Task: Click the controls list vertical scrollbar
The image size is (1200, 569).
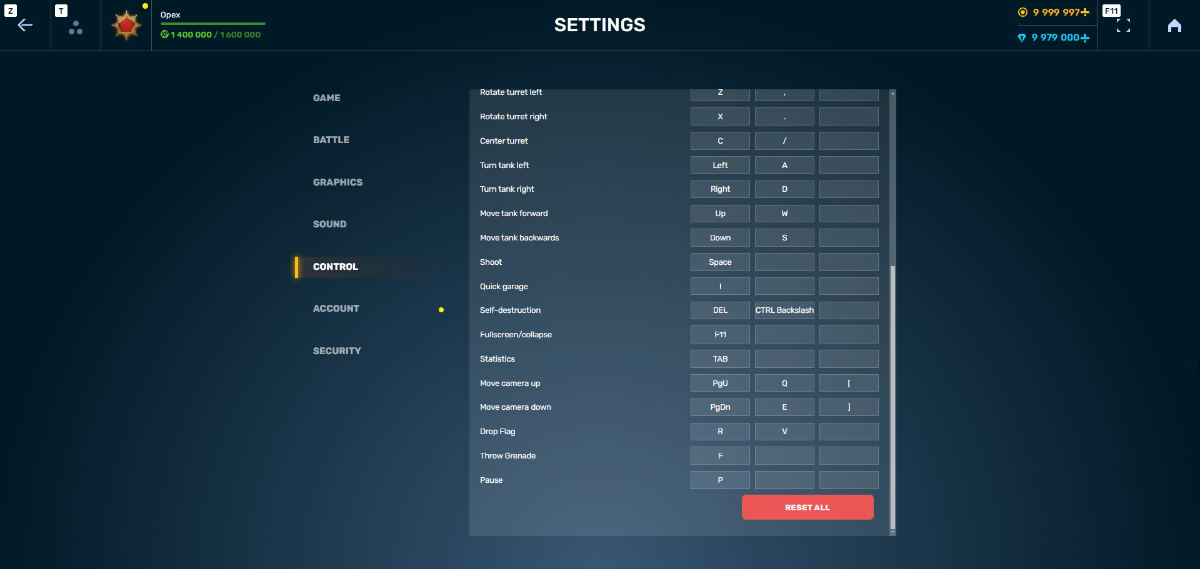Action: (x=892, y=400)
